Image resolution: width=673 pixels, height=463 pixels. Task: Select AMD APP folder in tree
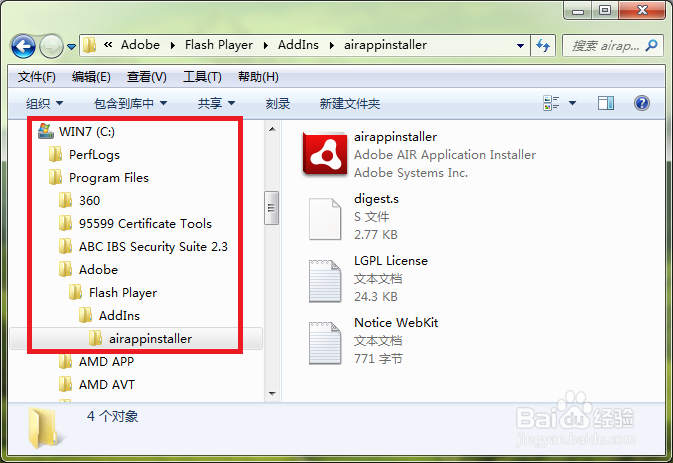click(x=106, y=362)
